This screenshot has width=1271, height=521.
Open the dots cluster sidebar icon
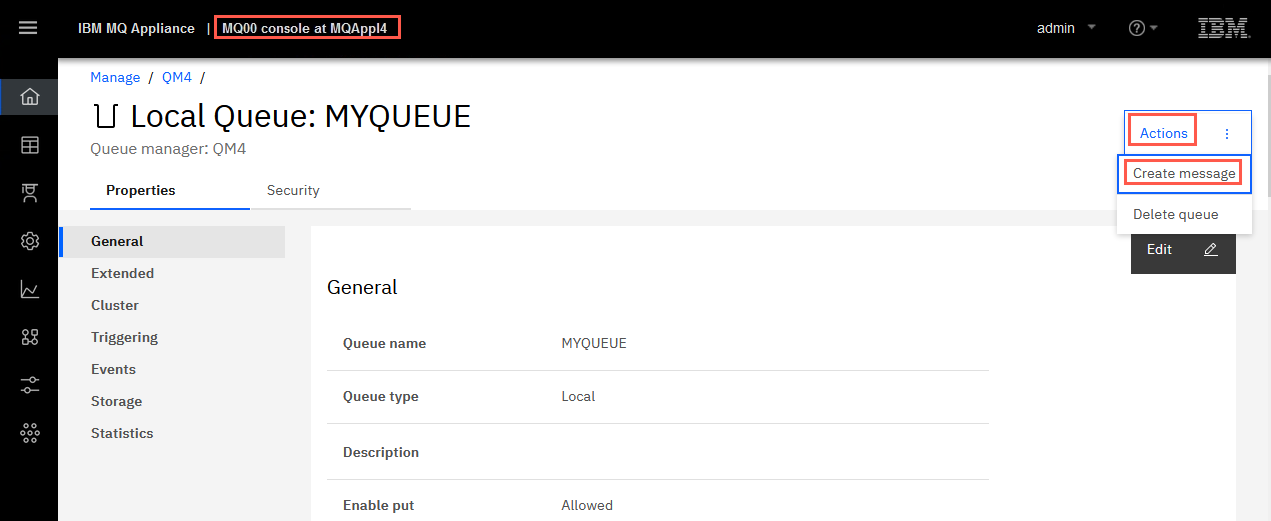(29, 432)
